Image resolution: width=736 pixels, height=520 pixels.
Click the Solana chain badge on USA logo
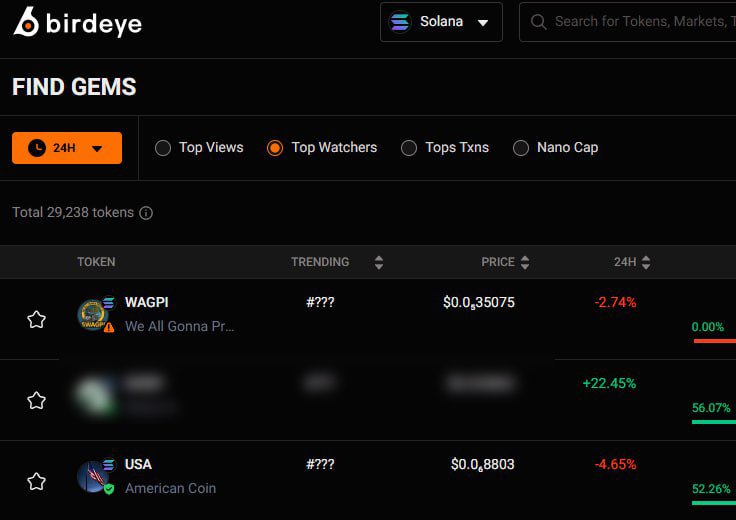coord(109,465)
